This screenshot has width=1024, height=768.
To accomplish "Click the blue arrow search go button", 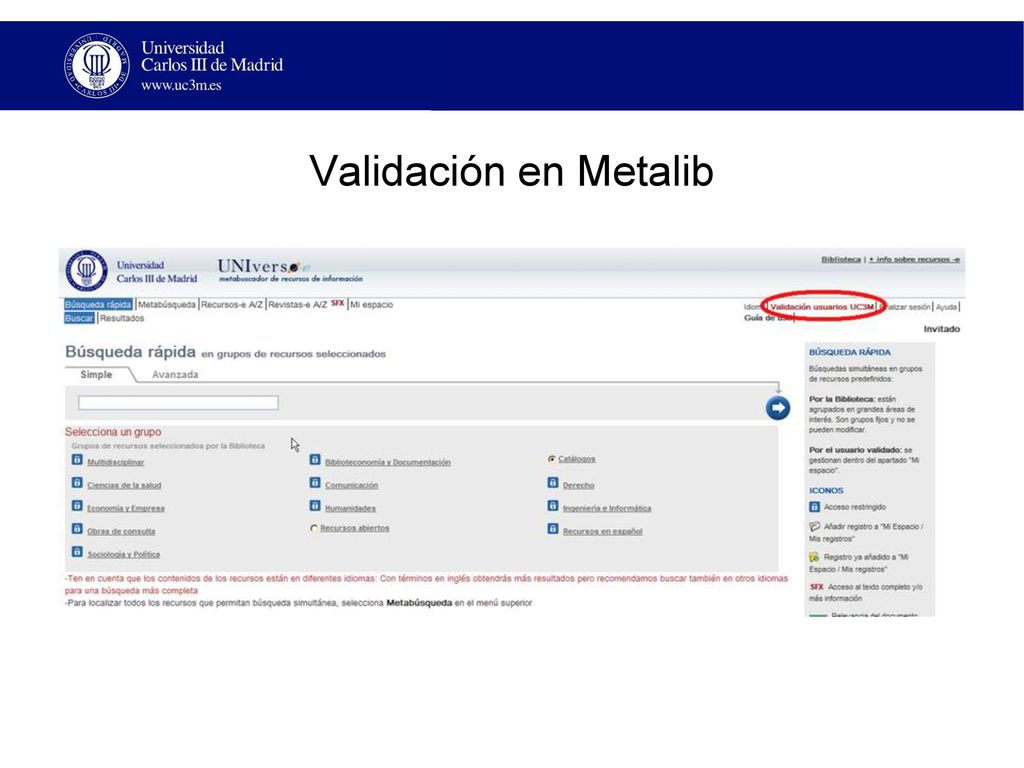I will tap(778, 408).
